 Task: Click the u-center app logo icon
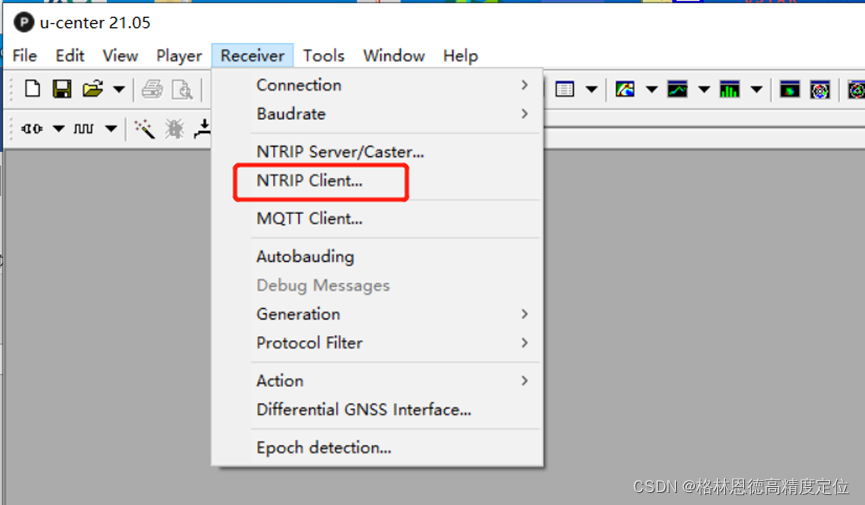(23, 23)
